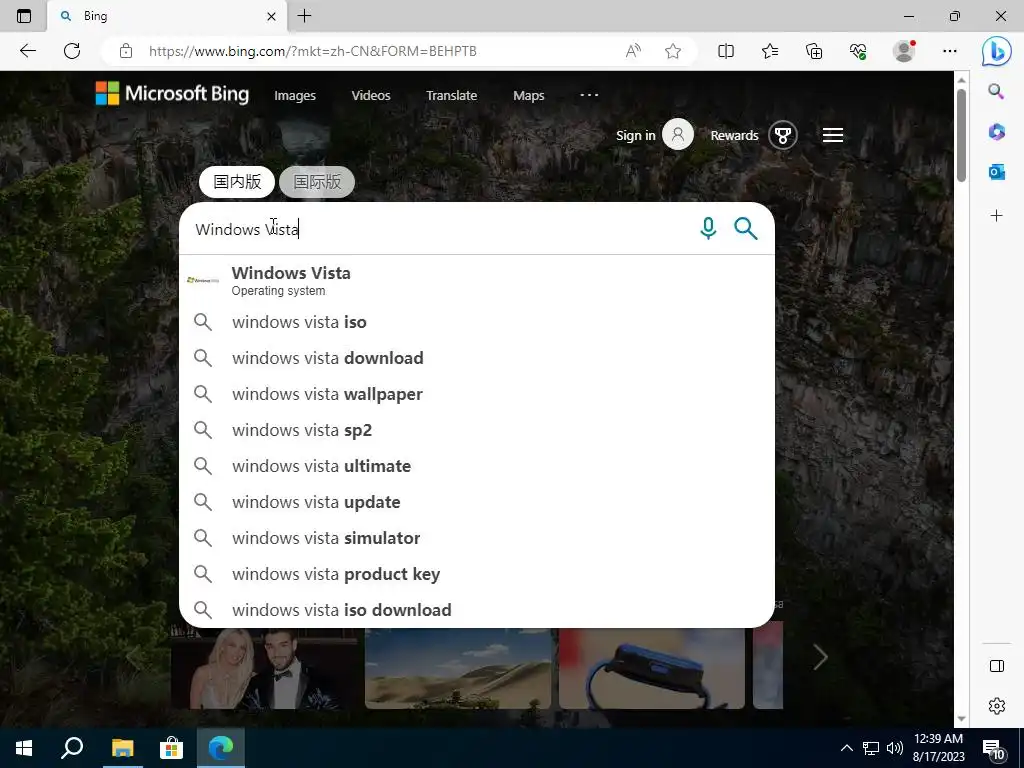Open Microsoft Store from taskbar
This screenshot has height=768, width=1024.
[171, 748]
